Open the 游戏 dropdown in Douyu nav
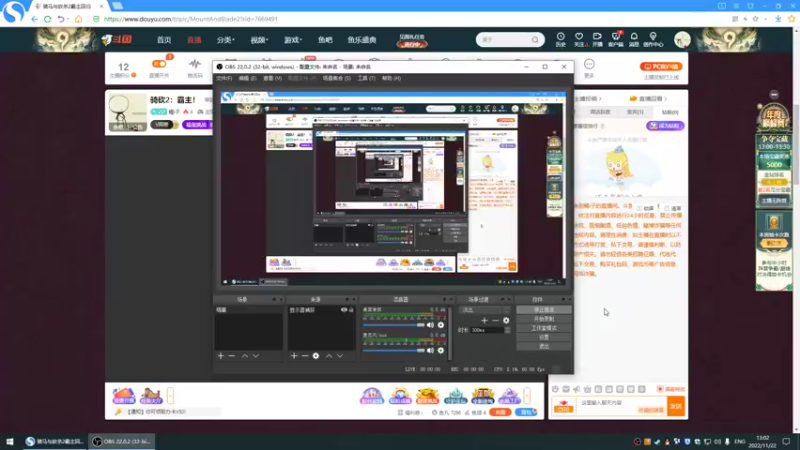The image size is (800, 450). pos(293,40)
